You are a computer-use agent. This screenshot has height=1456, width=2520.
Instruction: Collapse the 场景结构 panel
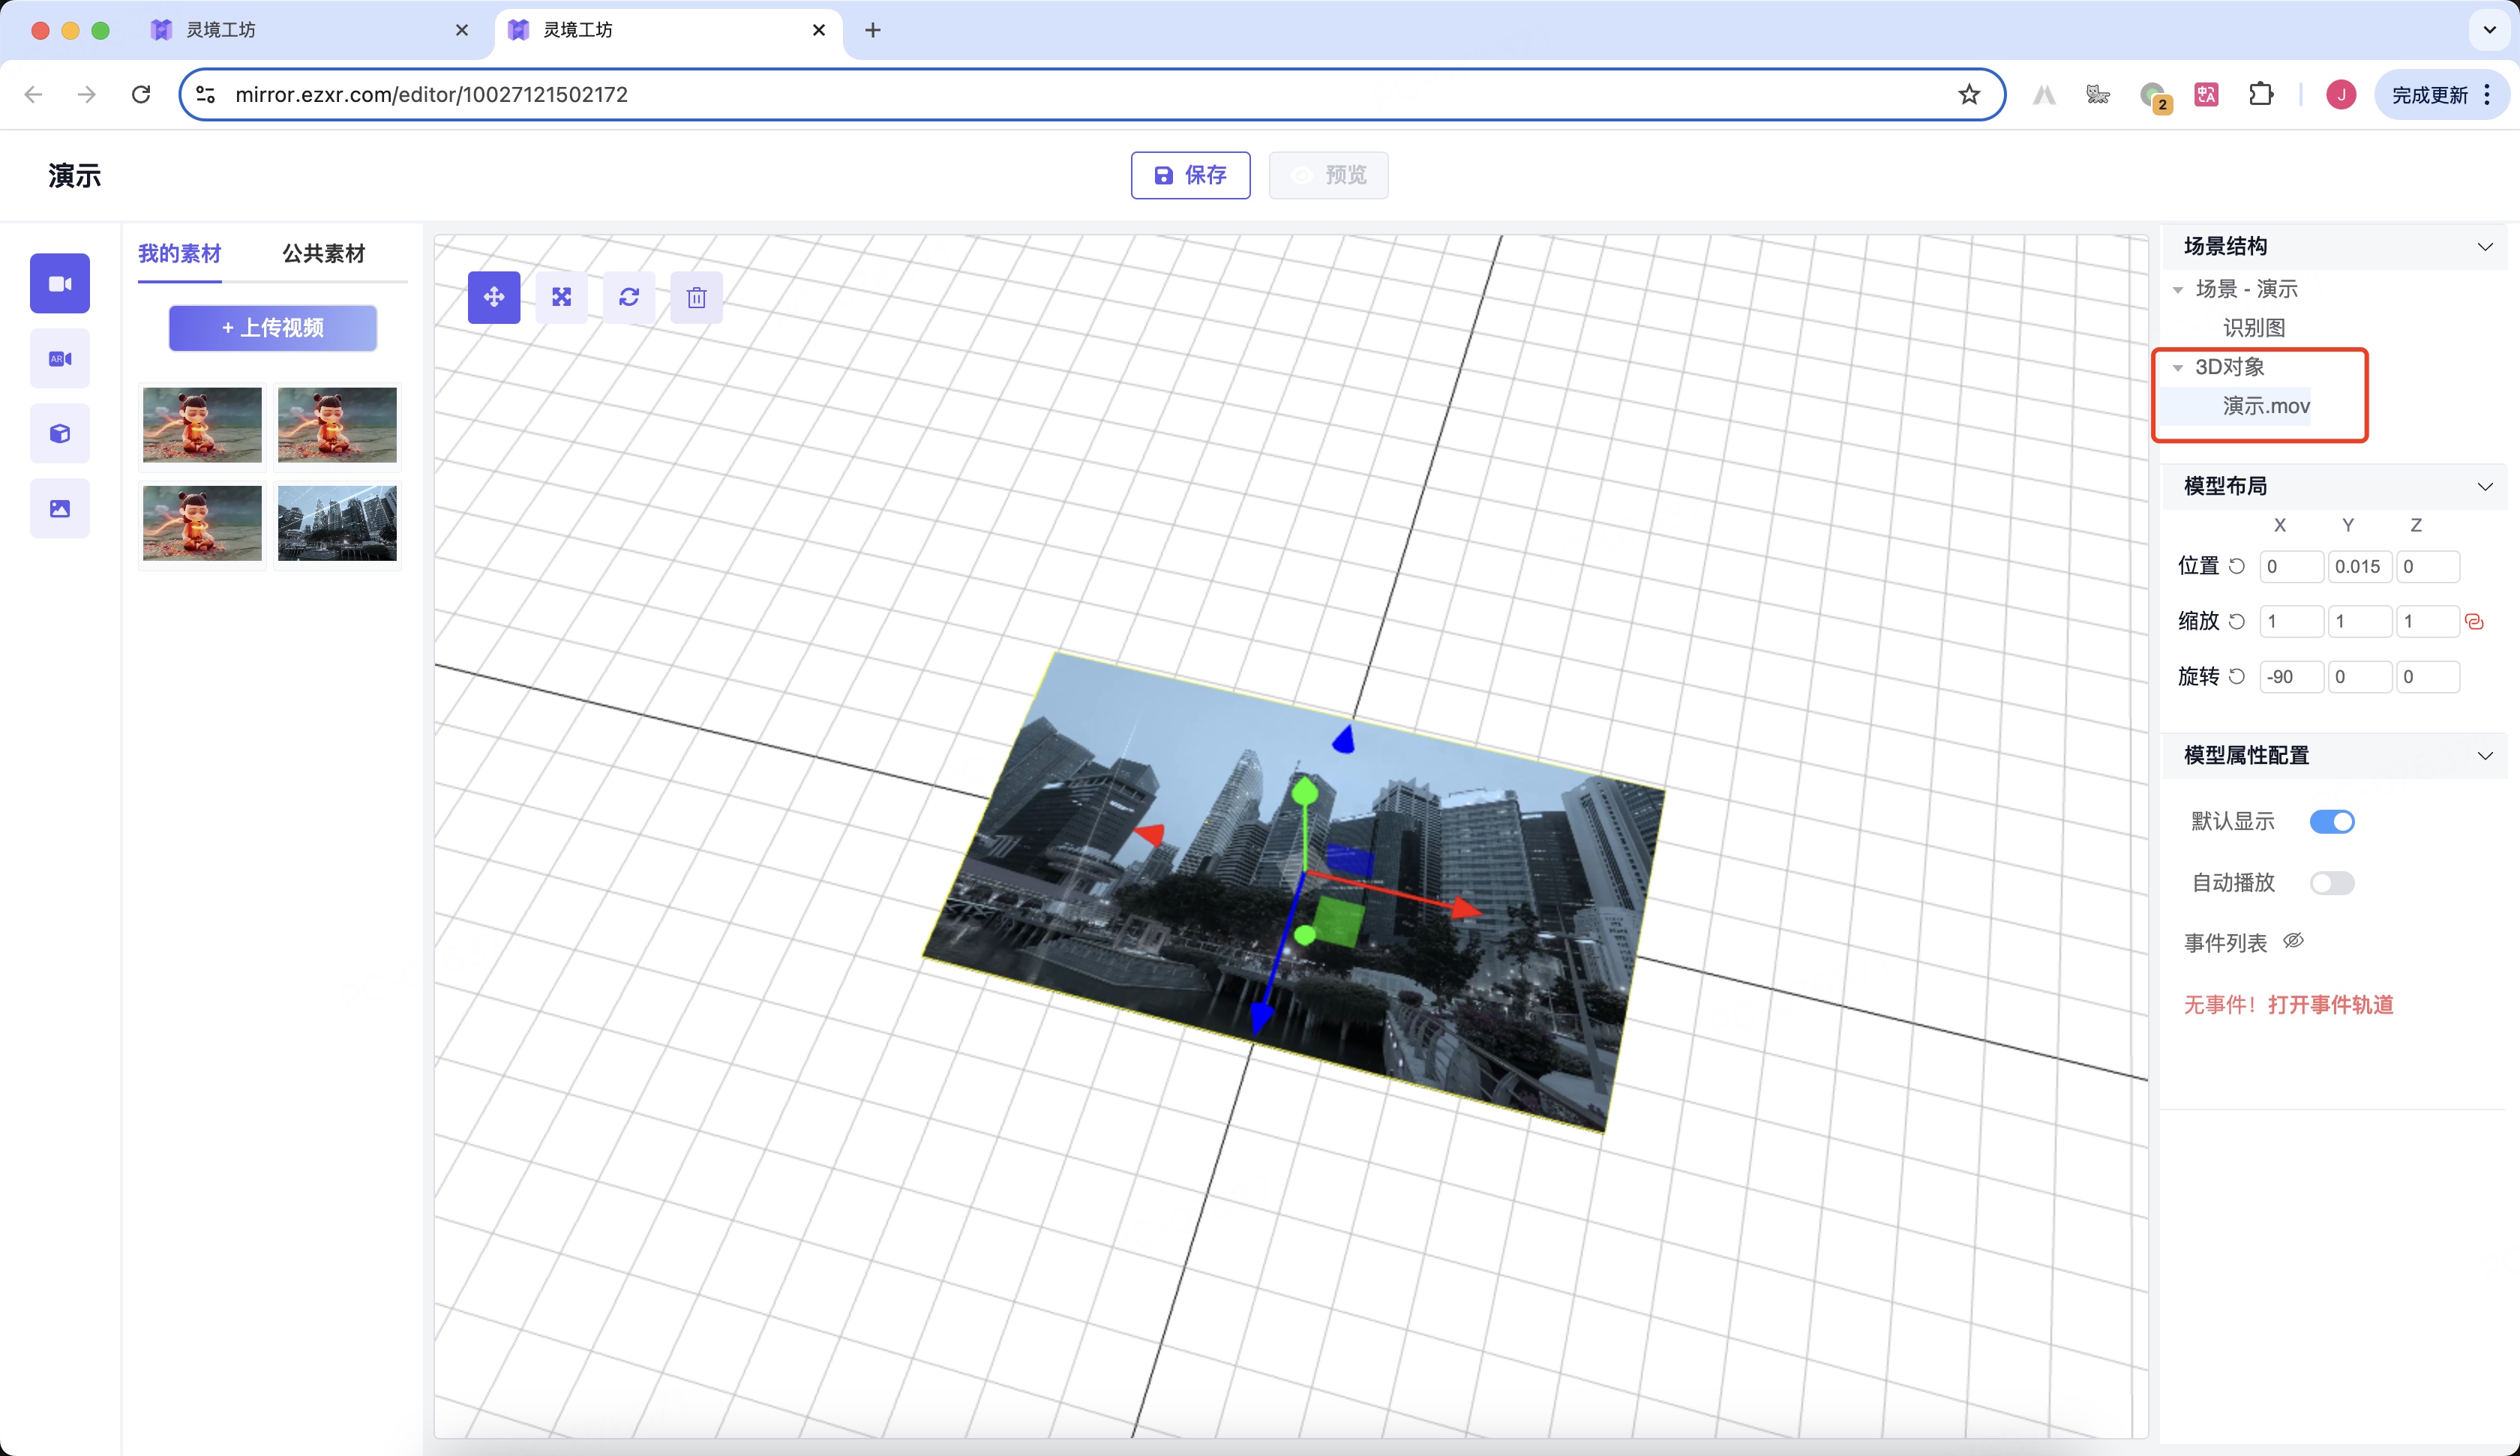(2485, 246)
